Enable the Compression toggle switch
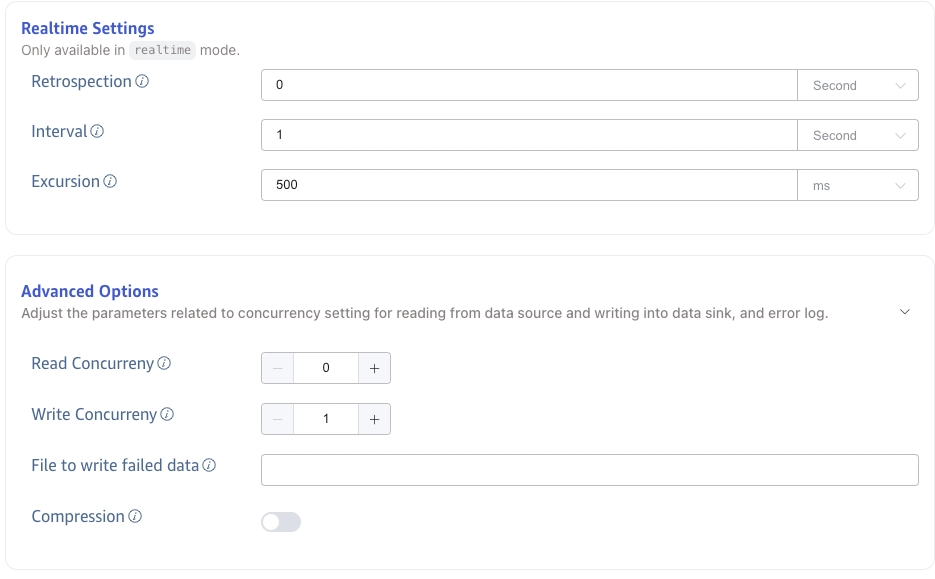 (x=281, y=522)
